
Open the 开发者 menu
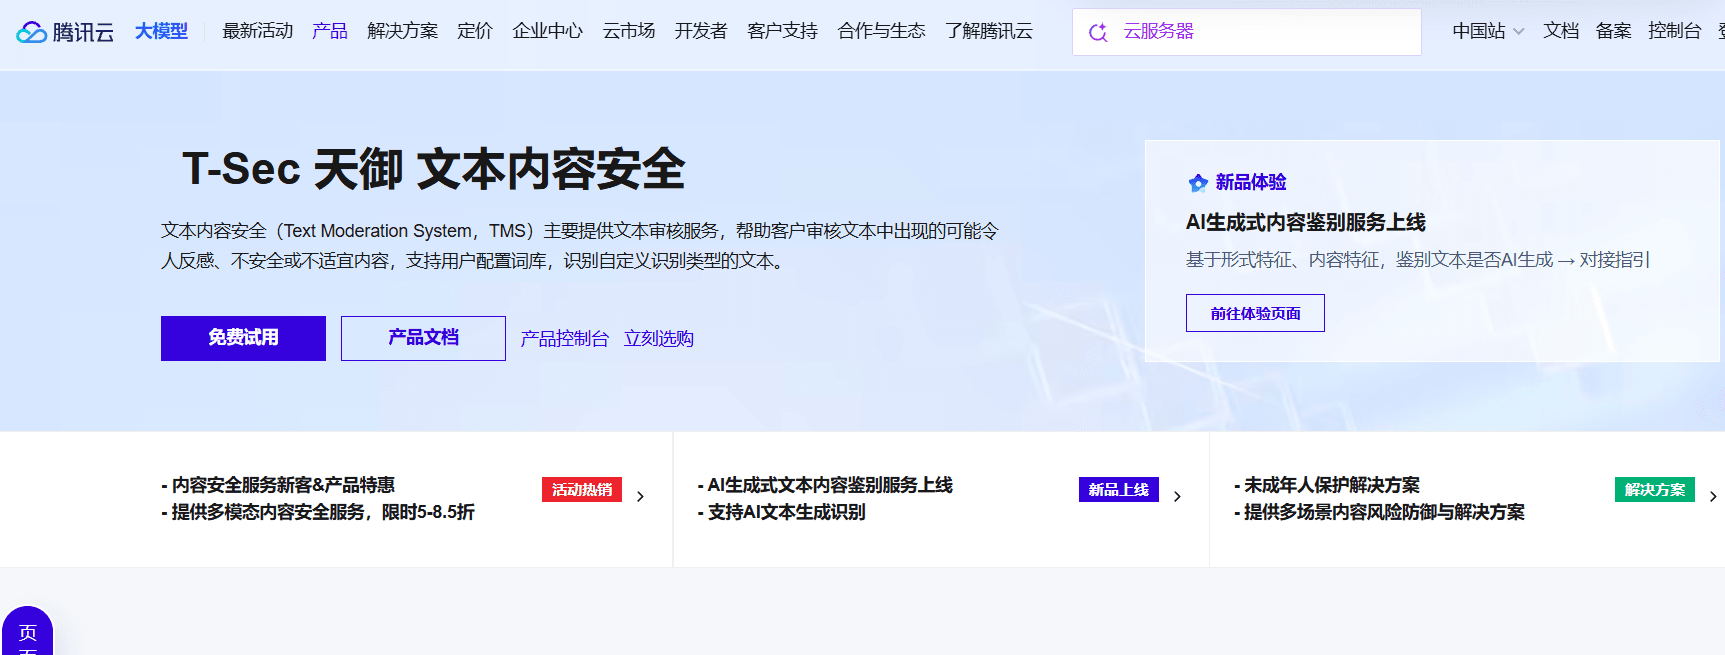(701, 31)
